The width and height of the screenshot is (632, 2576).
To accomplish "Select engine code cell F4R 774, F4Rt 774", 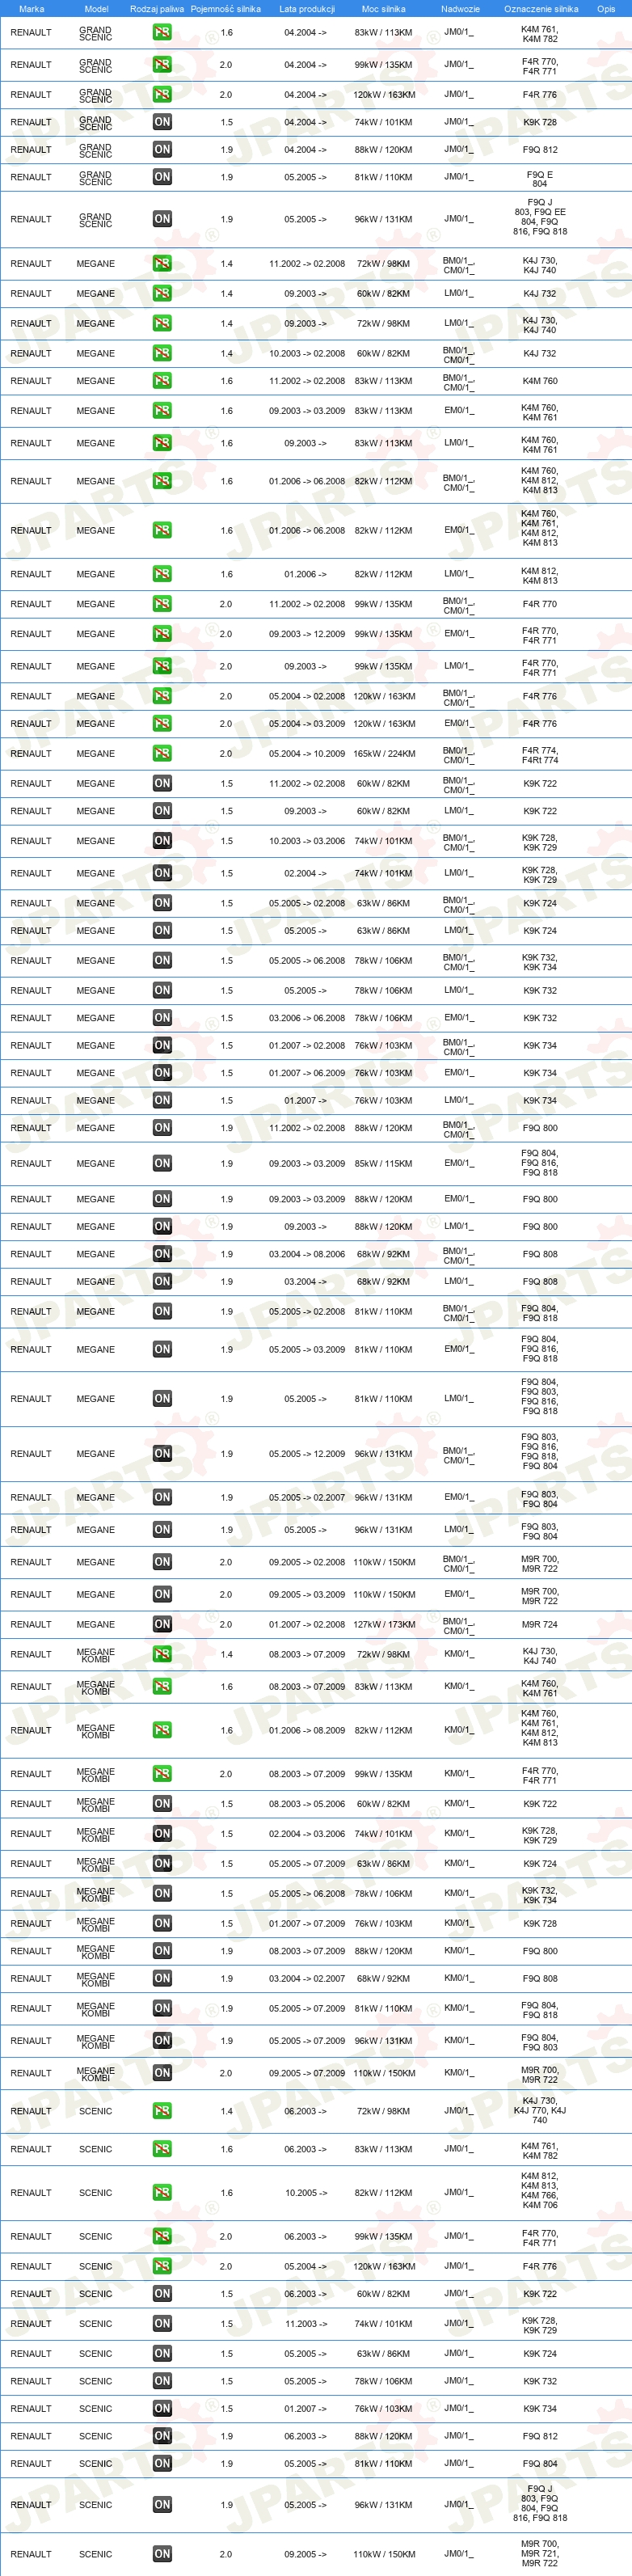I will (540, 755).
